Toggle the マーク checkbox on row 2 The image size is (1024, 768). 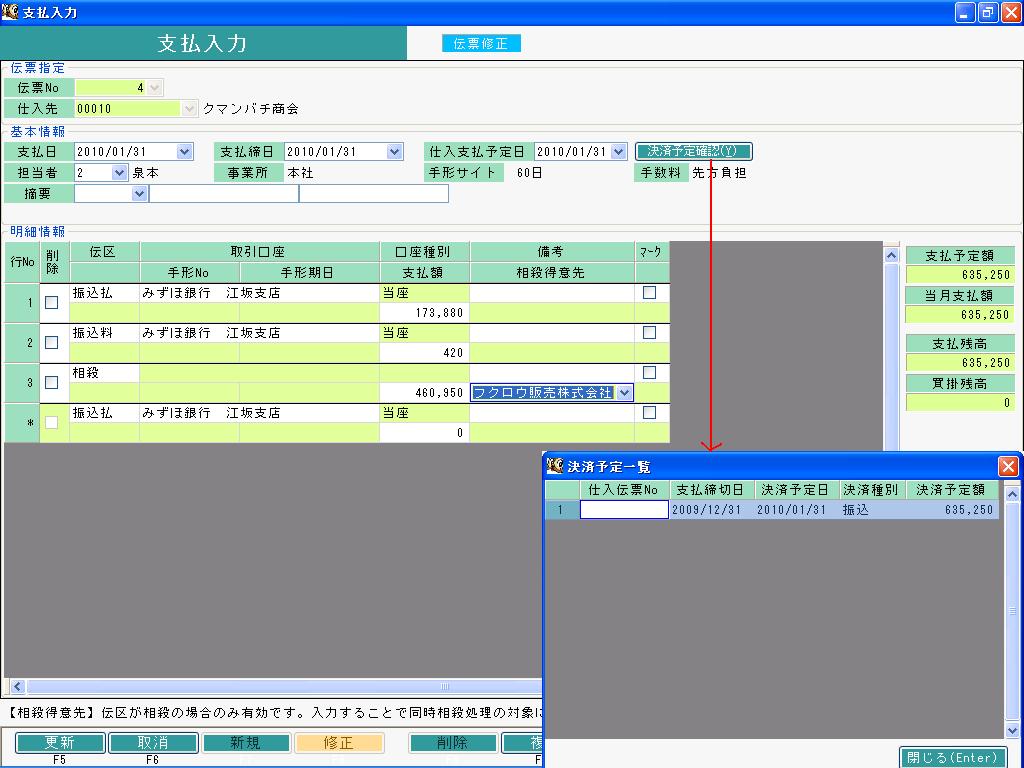[x=649, y=332]
